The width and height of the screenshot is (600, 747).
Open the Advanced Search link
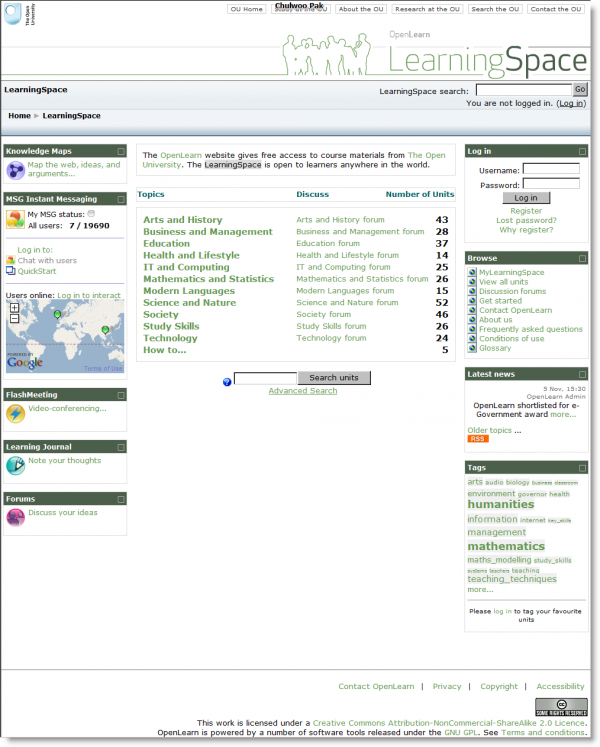pyautogui.click(x=303, y=391)
